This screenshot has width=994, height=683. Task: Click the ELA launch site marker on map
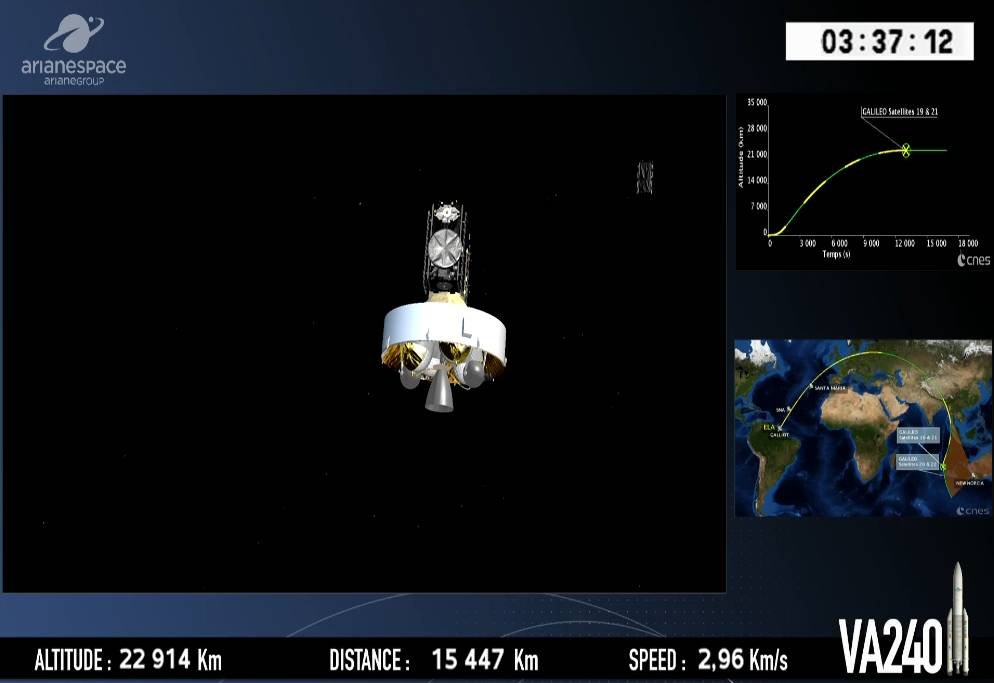coord(780,428)
